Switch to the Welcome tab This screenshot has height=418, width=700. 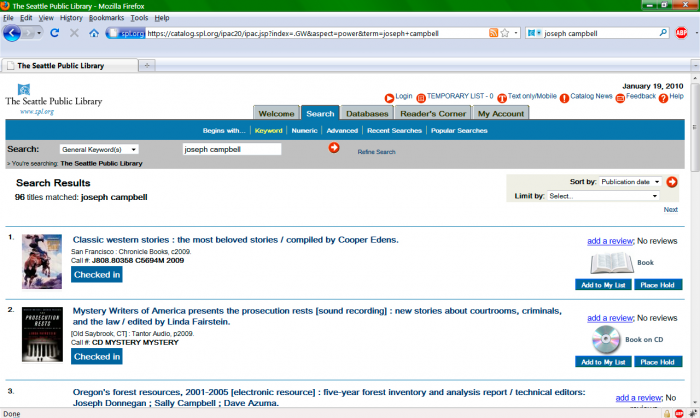coord(276,113)
